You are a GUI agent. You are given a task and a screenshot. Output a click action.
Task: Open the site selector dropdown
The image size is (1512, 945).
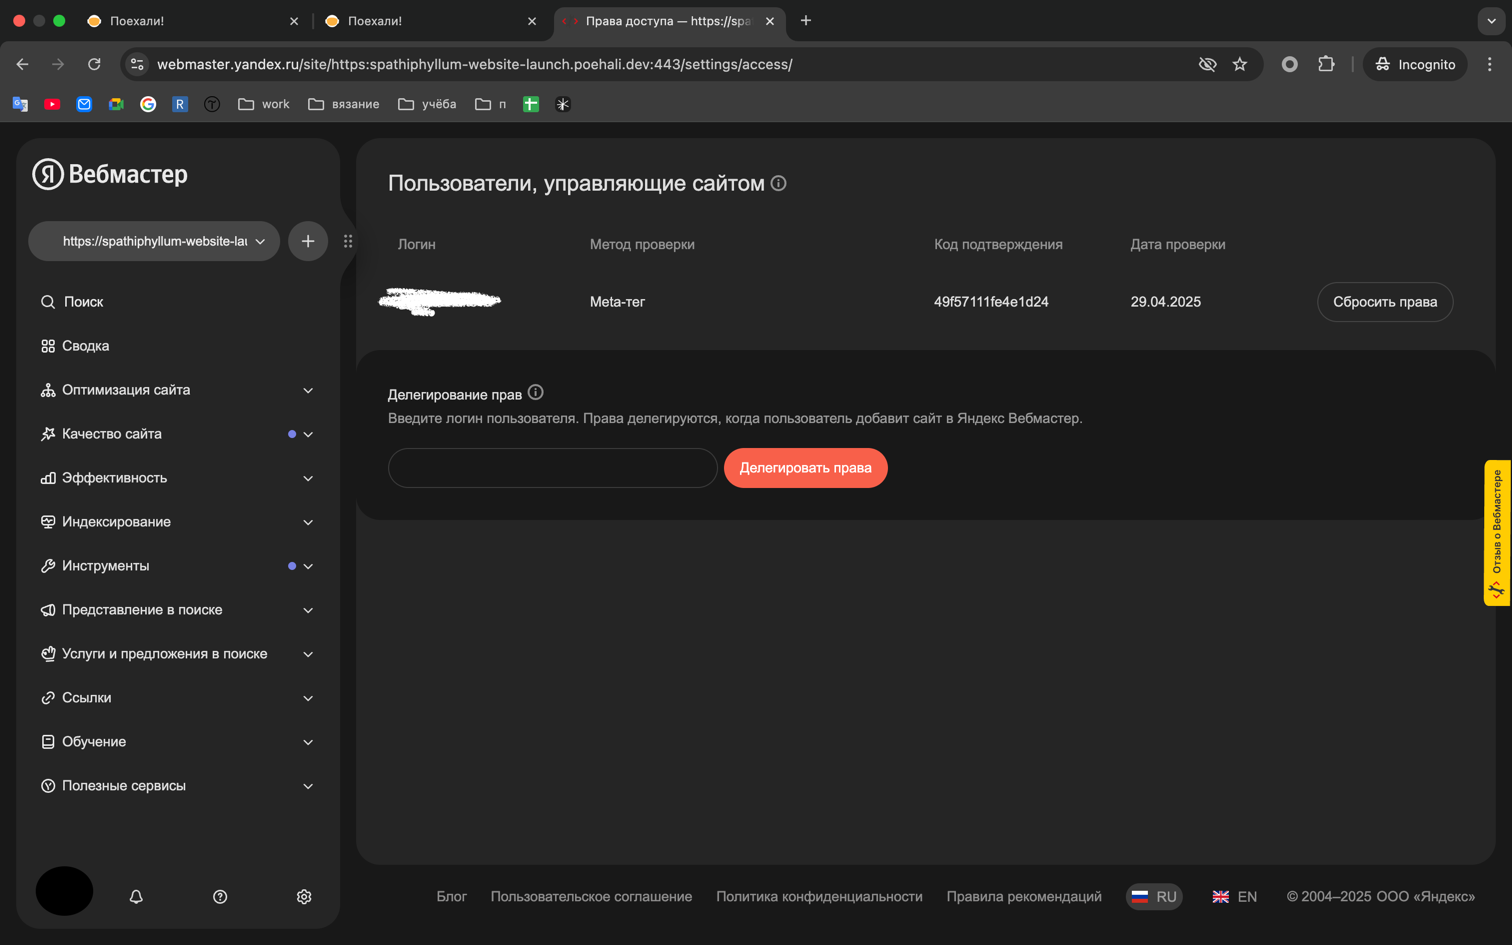click(153, 241)
